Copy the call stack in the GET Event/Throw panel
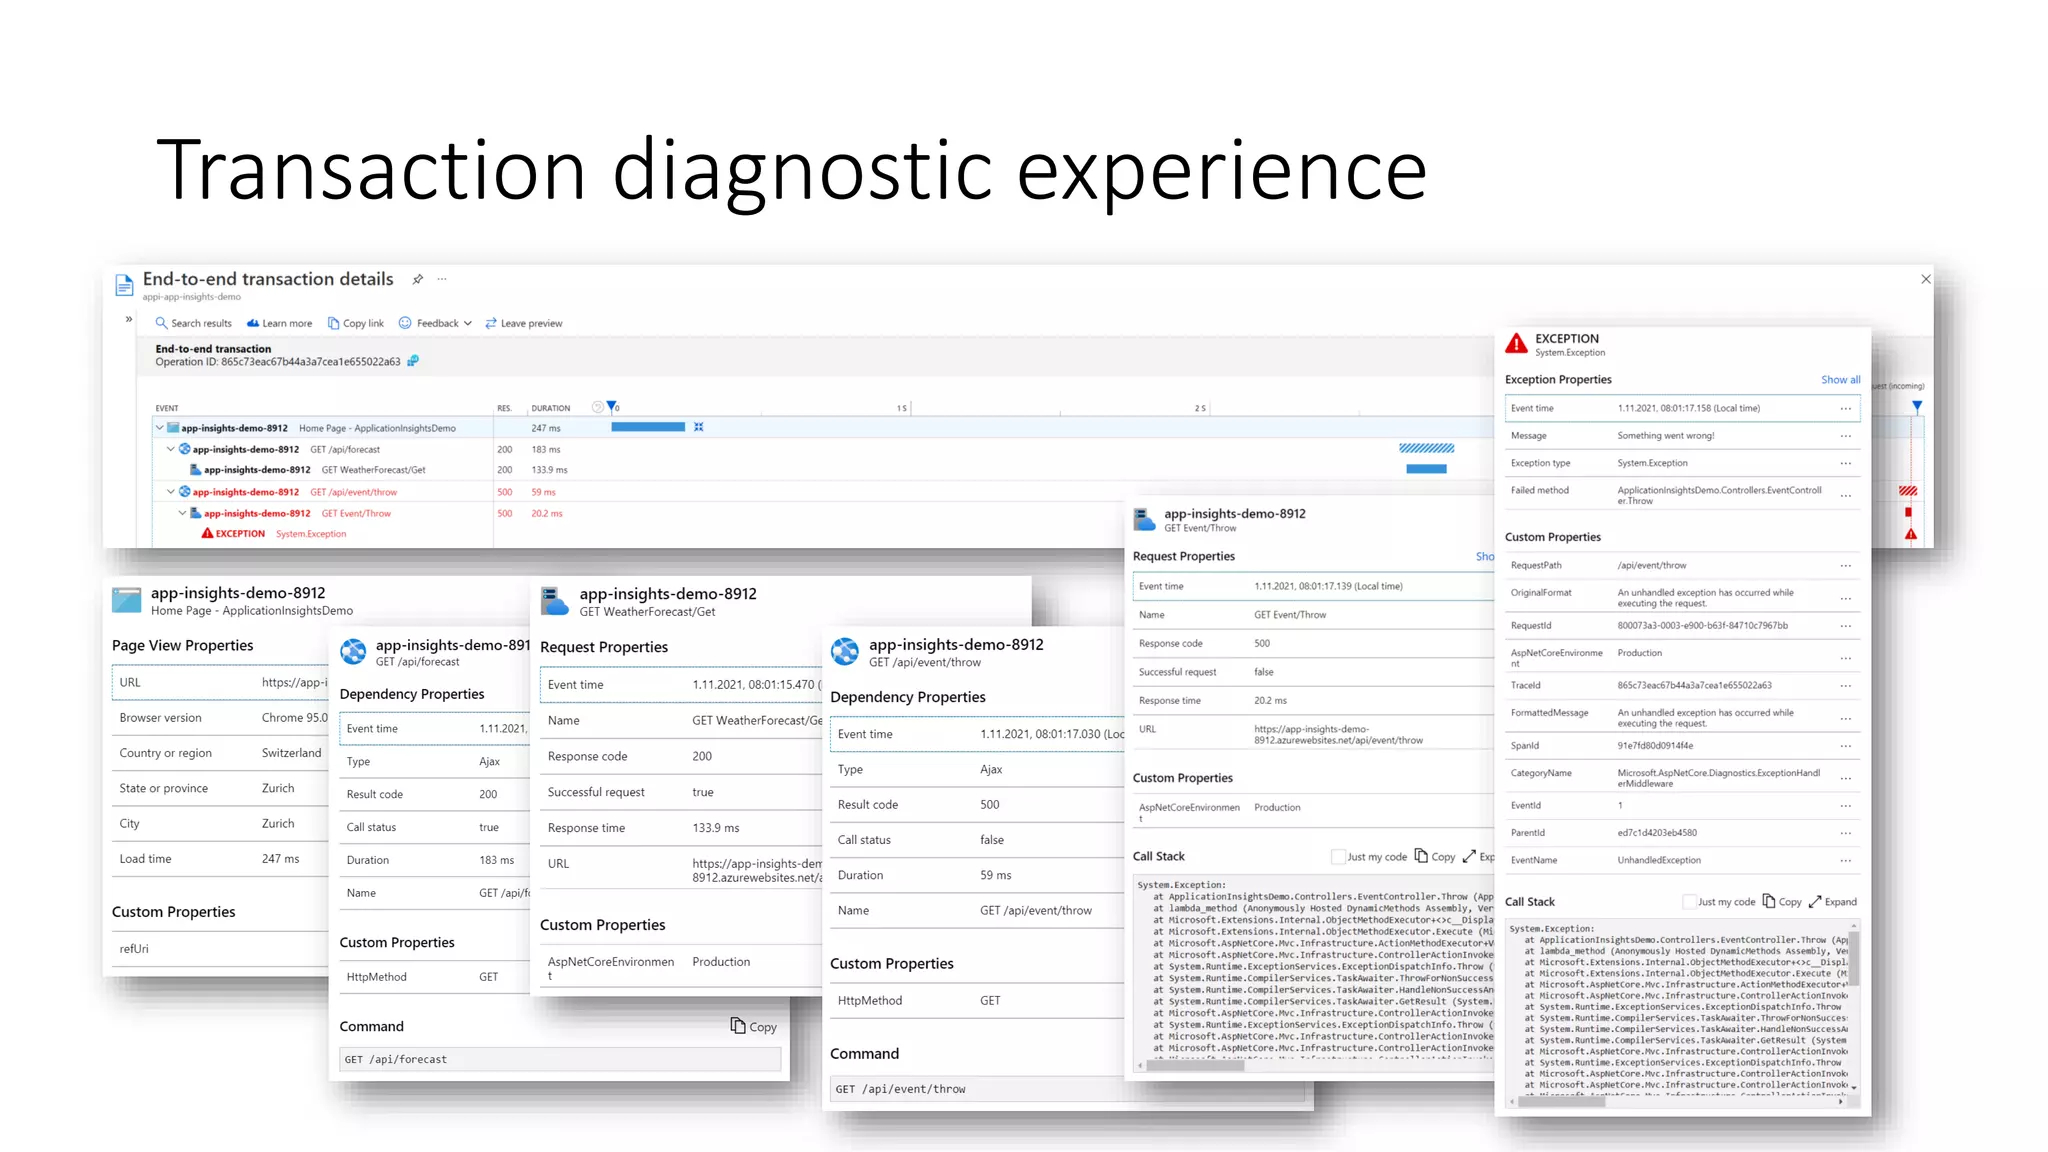Screen dimensions: 2048x1152 point(1435,857)
